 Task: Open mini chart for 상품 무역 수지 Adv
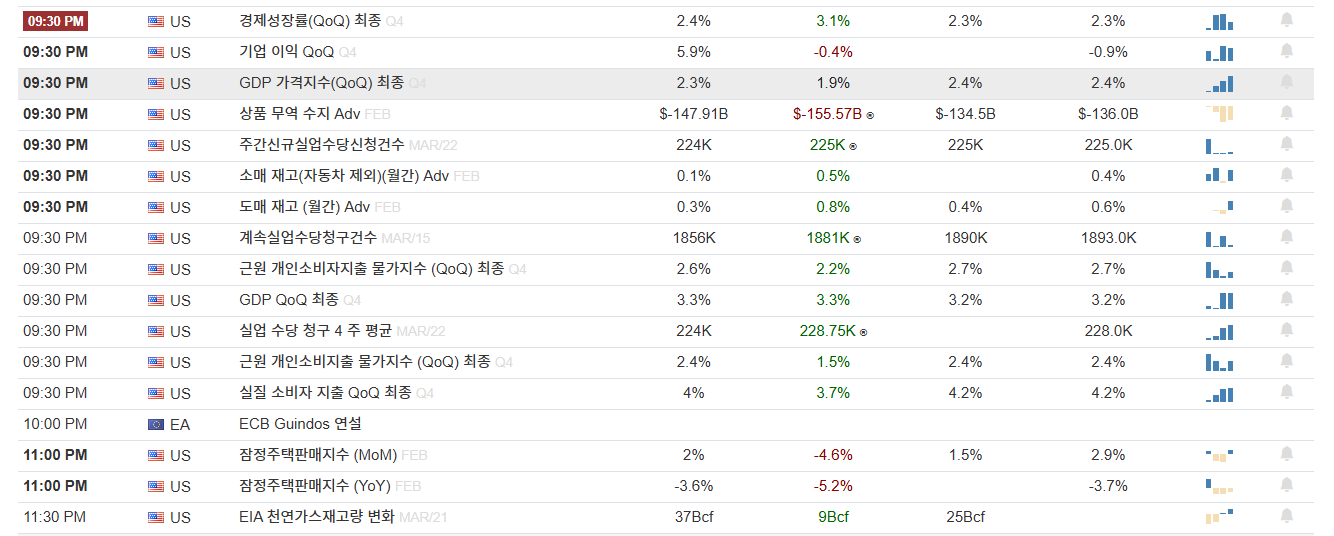(1220, 113)
